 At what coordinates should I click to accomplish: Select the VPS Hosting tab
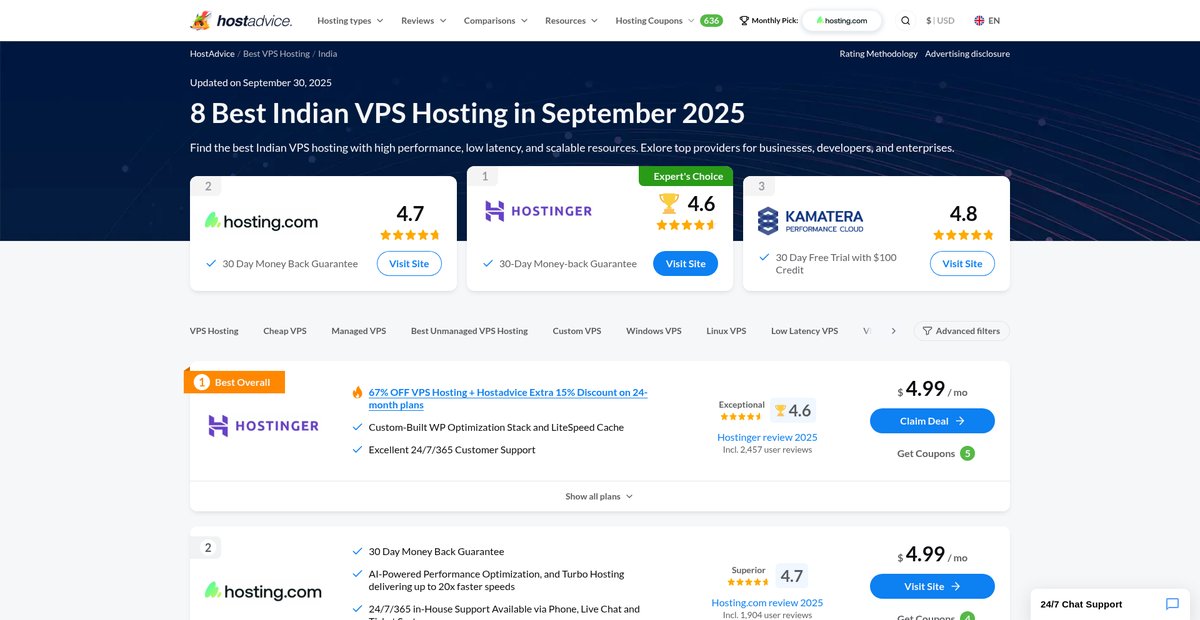214,331
